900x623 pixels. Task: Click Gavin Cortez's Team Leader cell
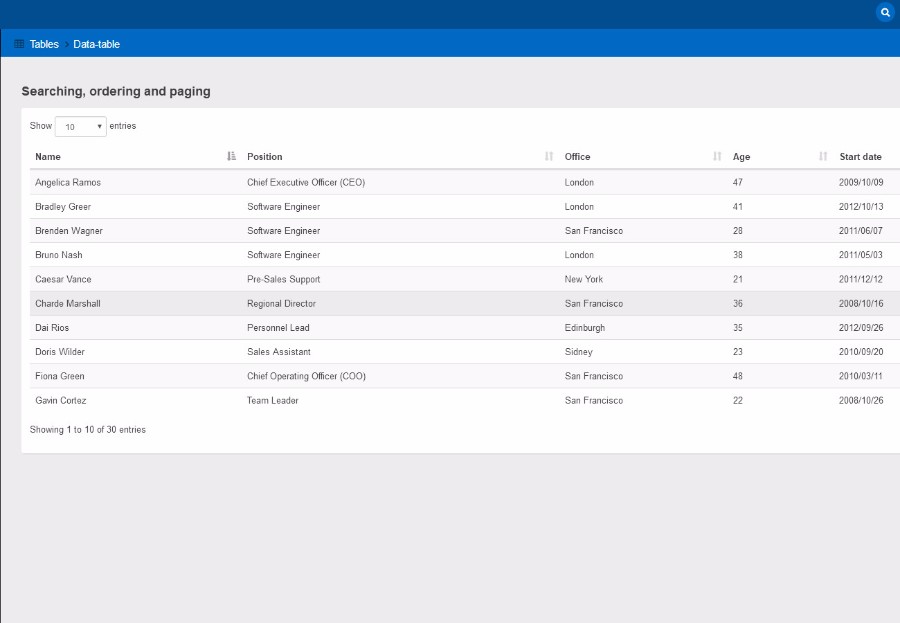(x=272, y=401)
